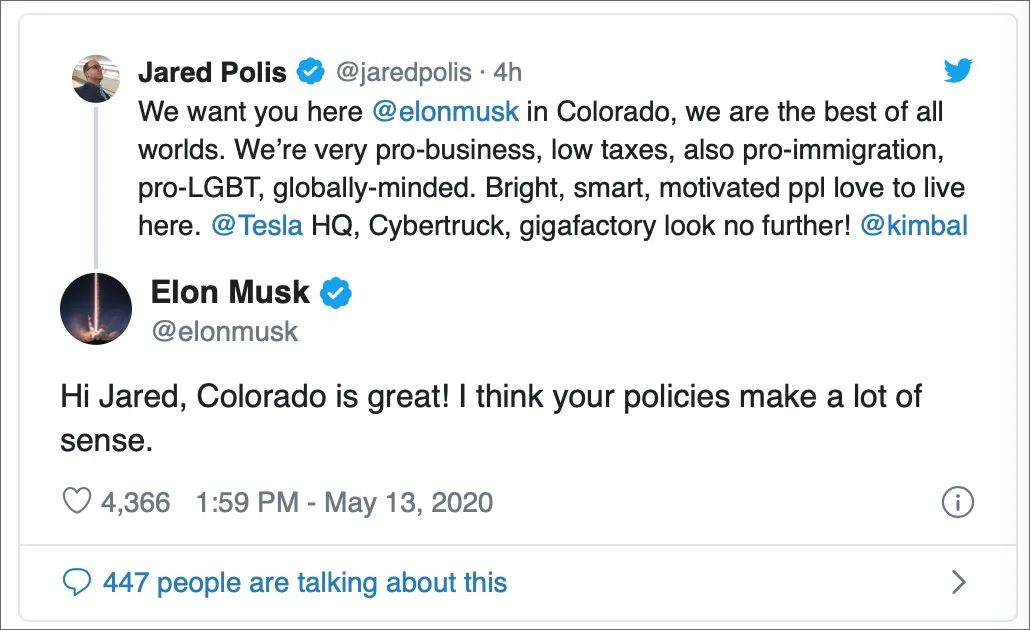Open the 1:59 PM - May 13, 2020 timestamp

coord(345,502)
